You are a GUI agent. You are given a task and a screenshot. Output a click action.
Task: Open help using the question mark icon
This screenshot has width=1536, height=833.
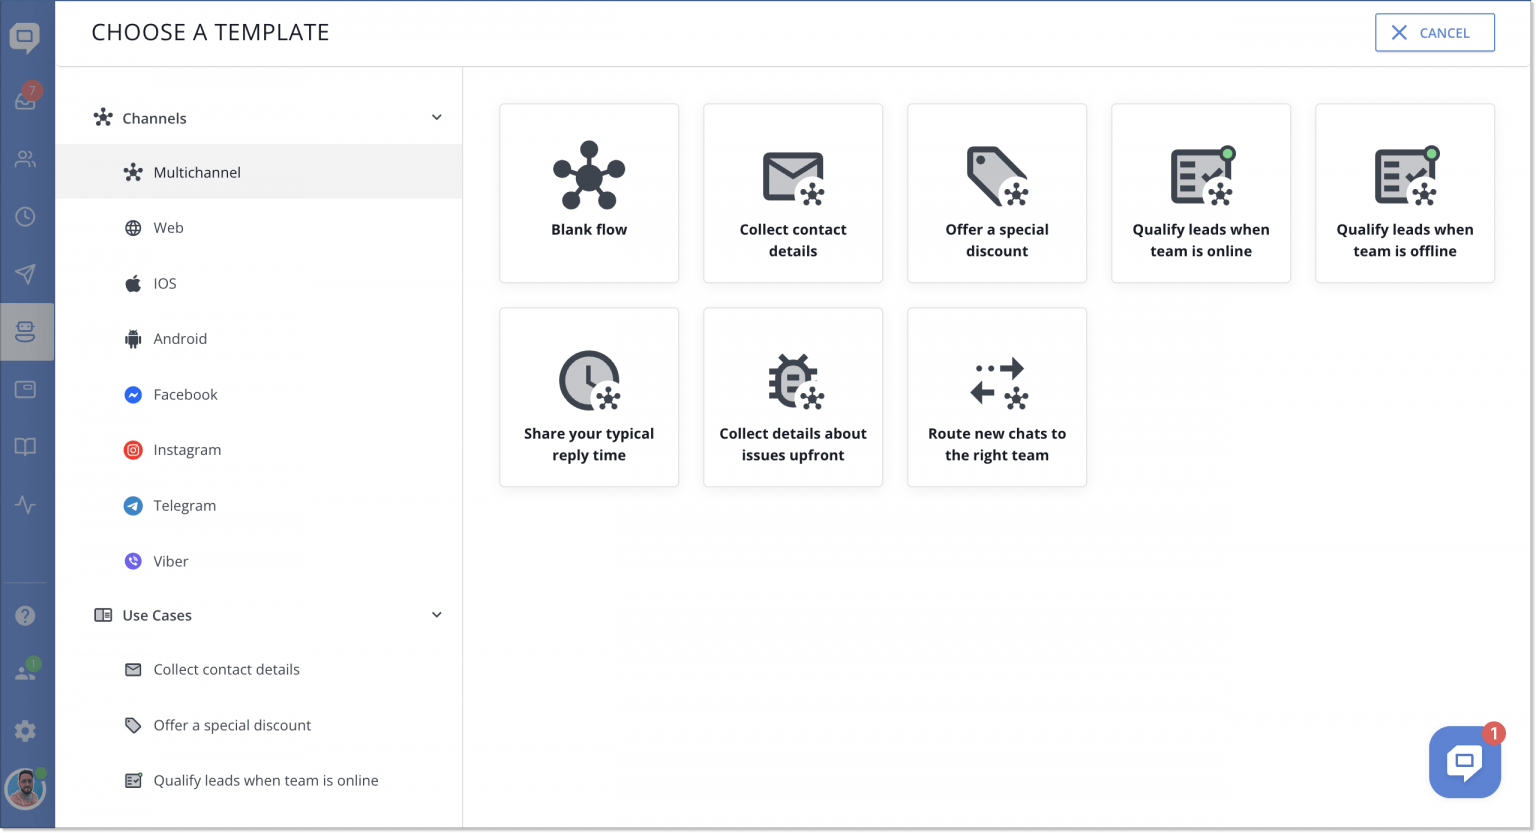[25, 615]
